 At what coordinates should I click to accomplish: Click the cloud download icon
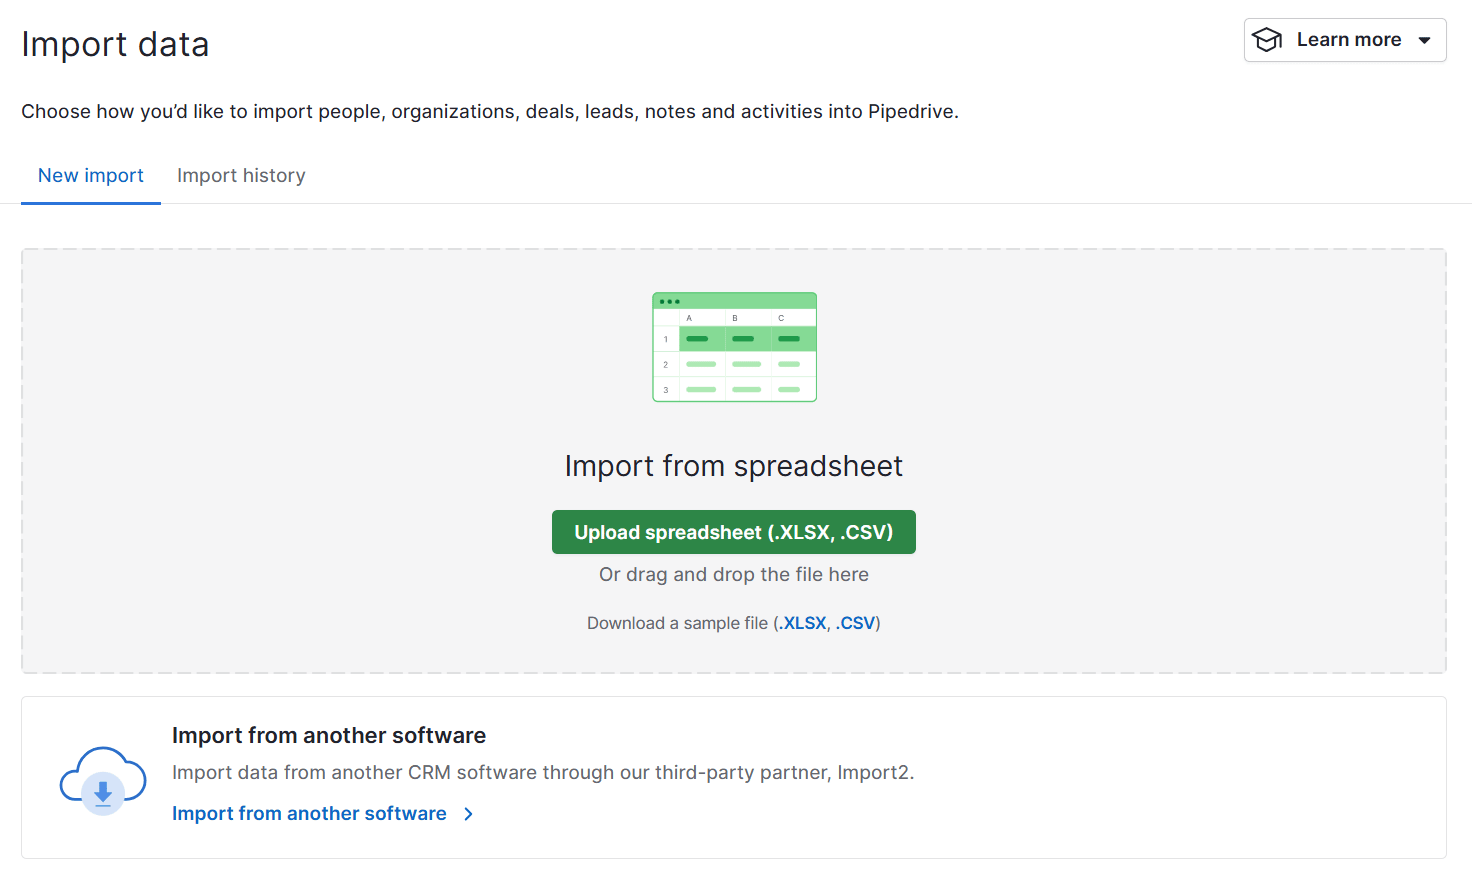[103, 780]
